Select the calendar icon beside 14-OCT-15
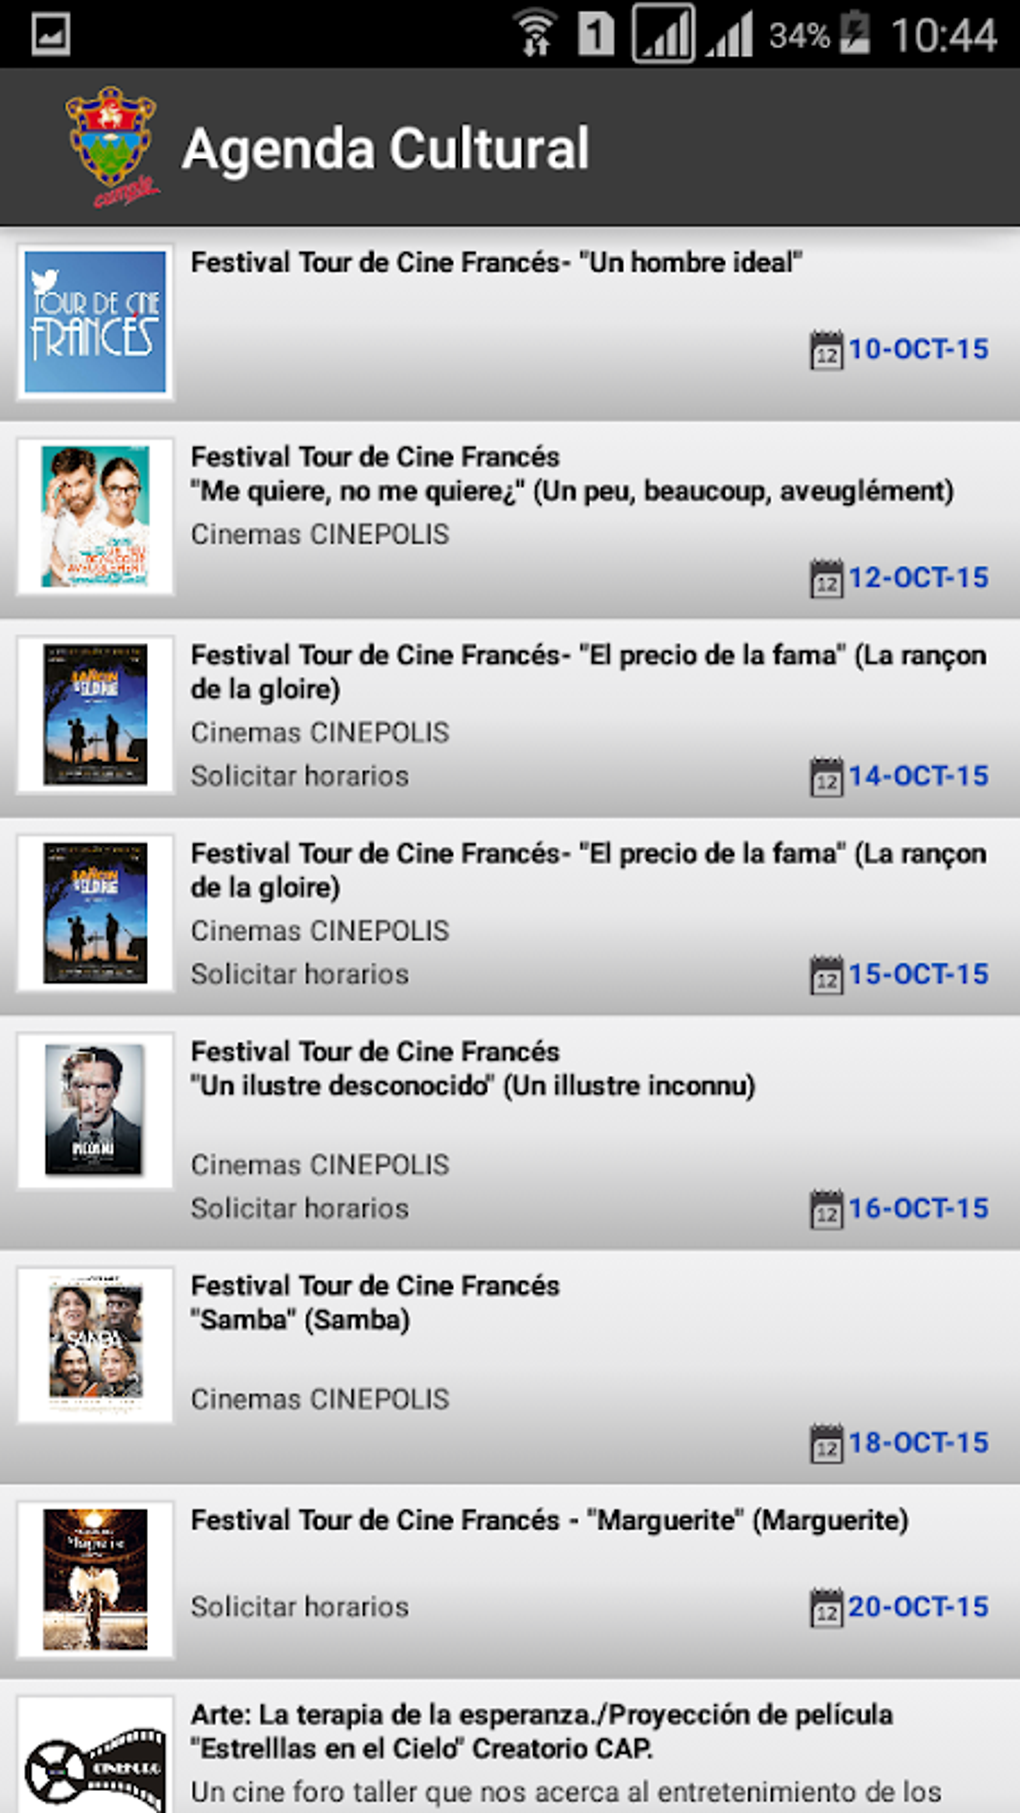This screenshot has width=1020, height=1813. tap(826, 777)
